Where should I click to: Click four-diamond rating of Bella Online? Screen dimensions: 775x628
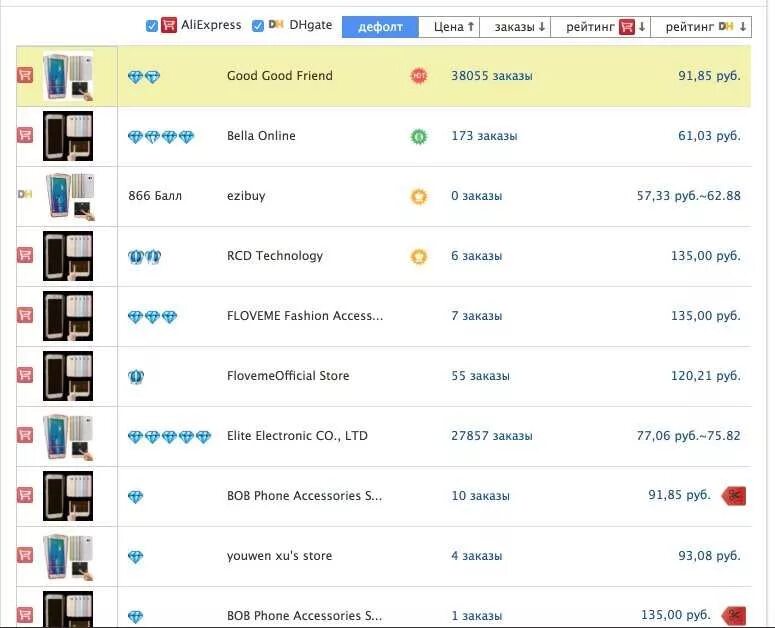pyautogui.click(x=161, y=136)
